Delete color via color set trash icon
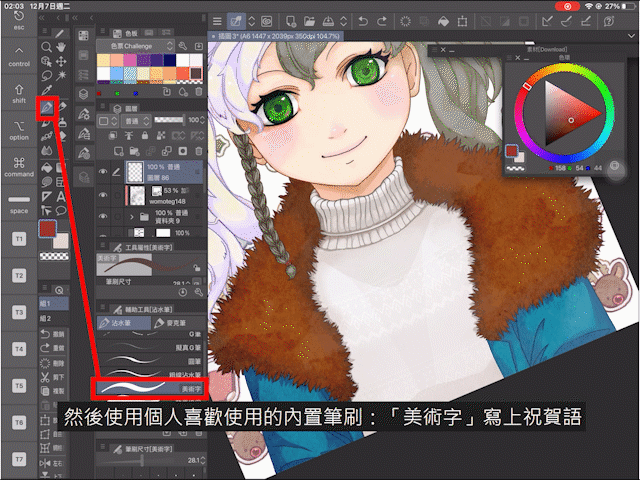Viewport: 640px width, 480px height. point(199,92)
